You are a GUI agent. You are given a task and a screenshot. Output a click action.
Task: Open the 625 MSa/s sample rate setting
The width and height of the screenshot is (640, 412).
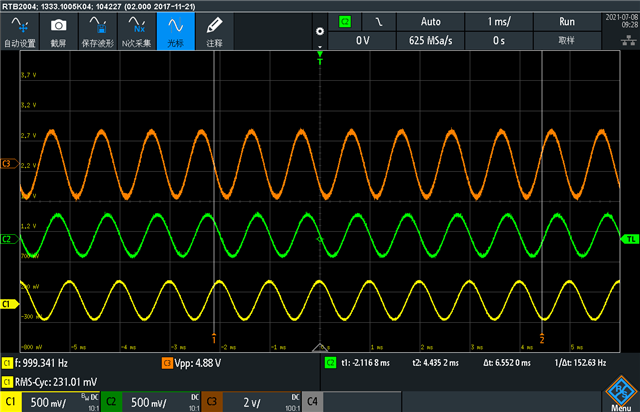pyautogui.click(x=431, y=40)
